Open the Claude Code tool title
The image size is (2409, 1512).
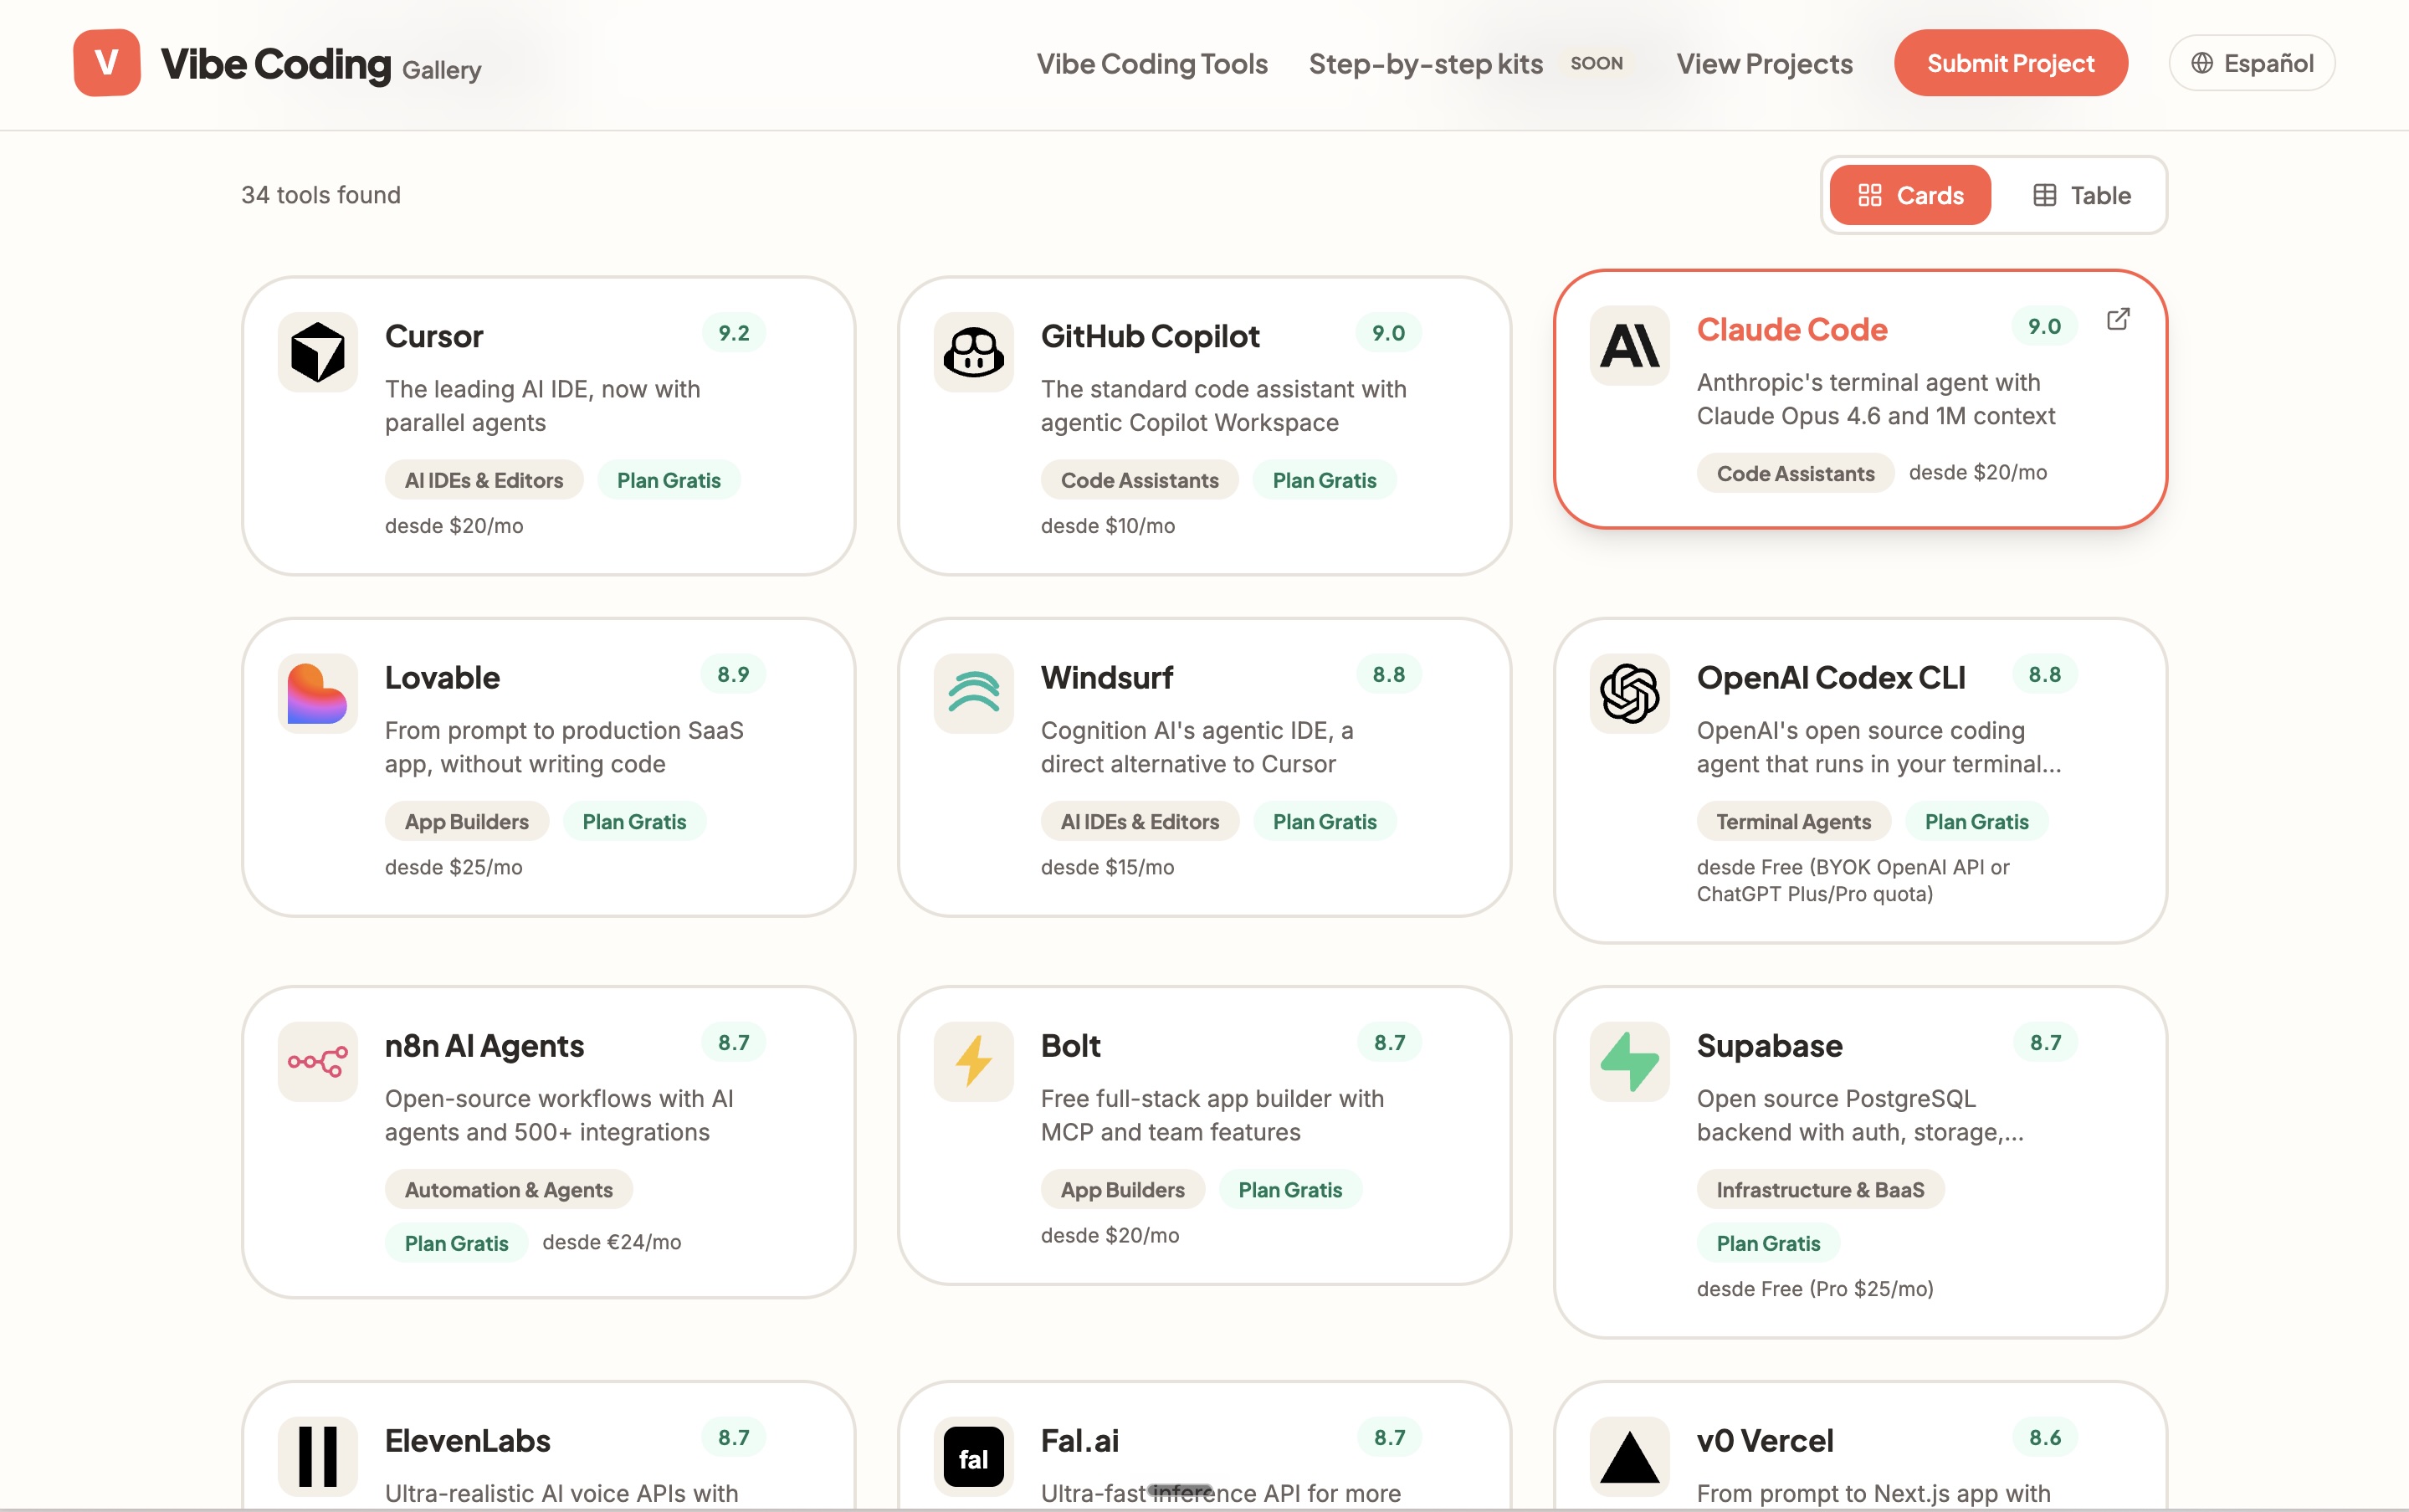[x=1792, y=329]
